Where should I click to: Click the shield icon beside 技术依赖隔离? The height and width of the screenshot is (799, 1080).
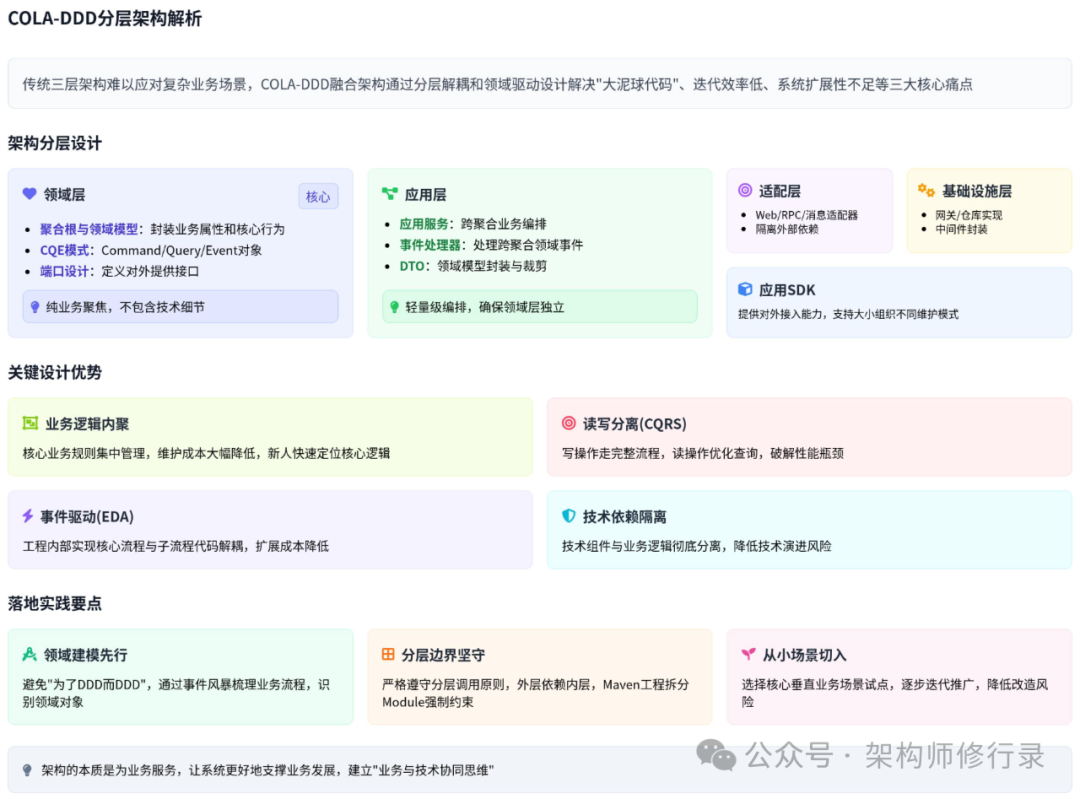(x=568, y=516)
